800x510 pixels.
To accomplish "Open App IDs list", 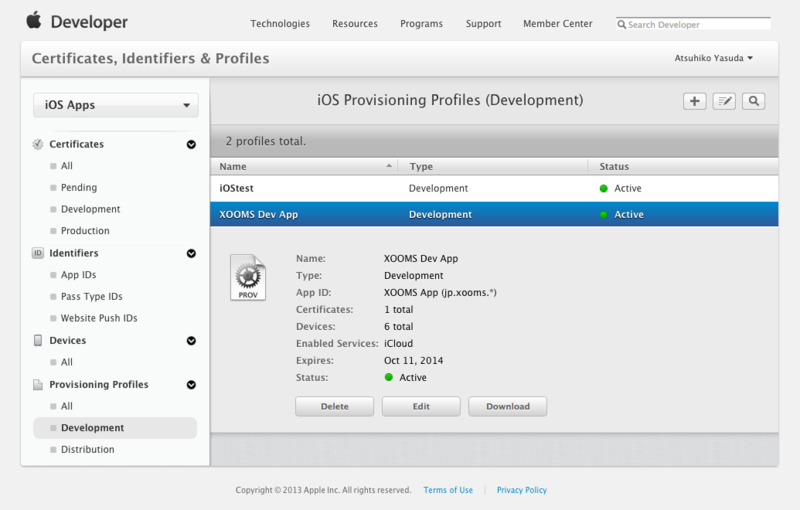I will point(78,275).
